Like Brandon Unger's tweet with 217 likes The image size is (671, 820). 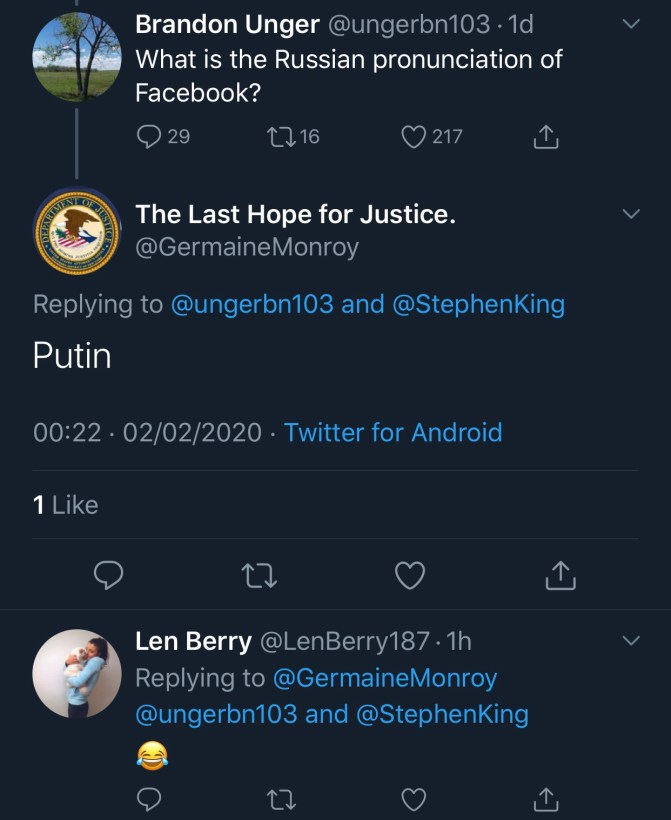click(414, 137)
